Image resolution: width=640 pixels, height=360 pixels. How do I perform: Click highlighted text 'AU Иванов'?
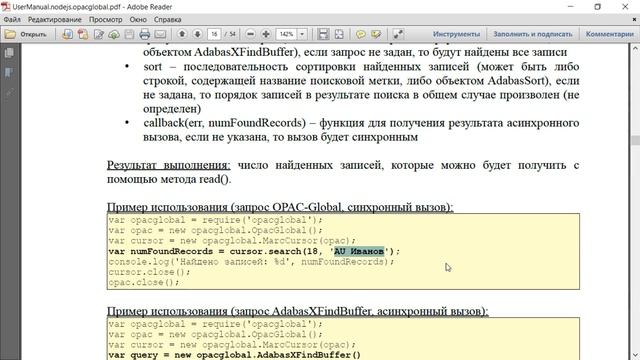coord(359,251)
